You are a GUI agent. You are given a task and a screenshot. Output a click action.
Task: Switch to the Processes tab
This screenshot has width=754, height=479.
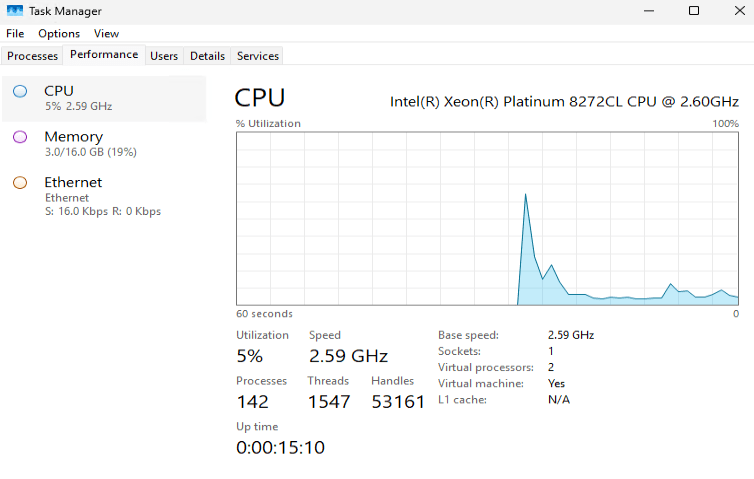point(33,56)
